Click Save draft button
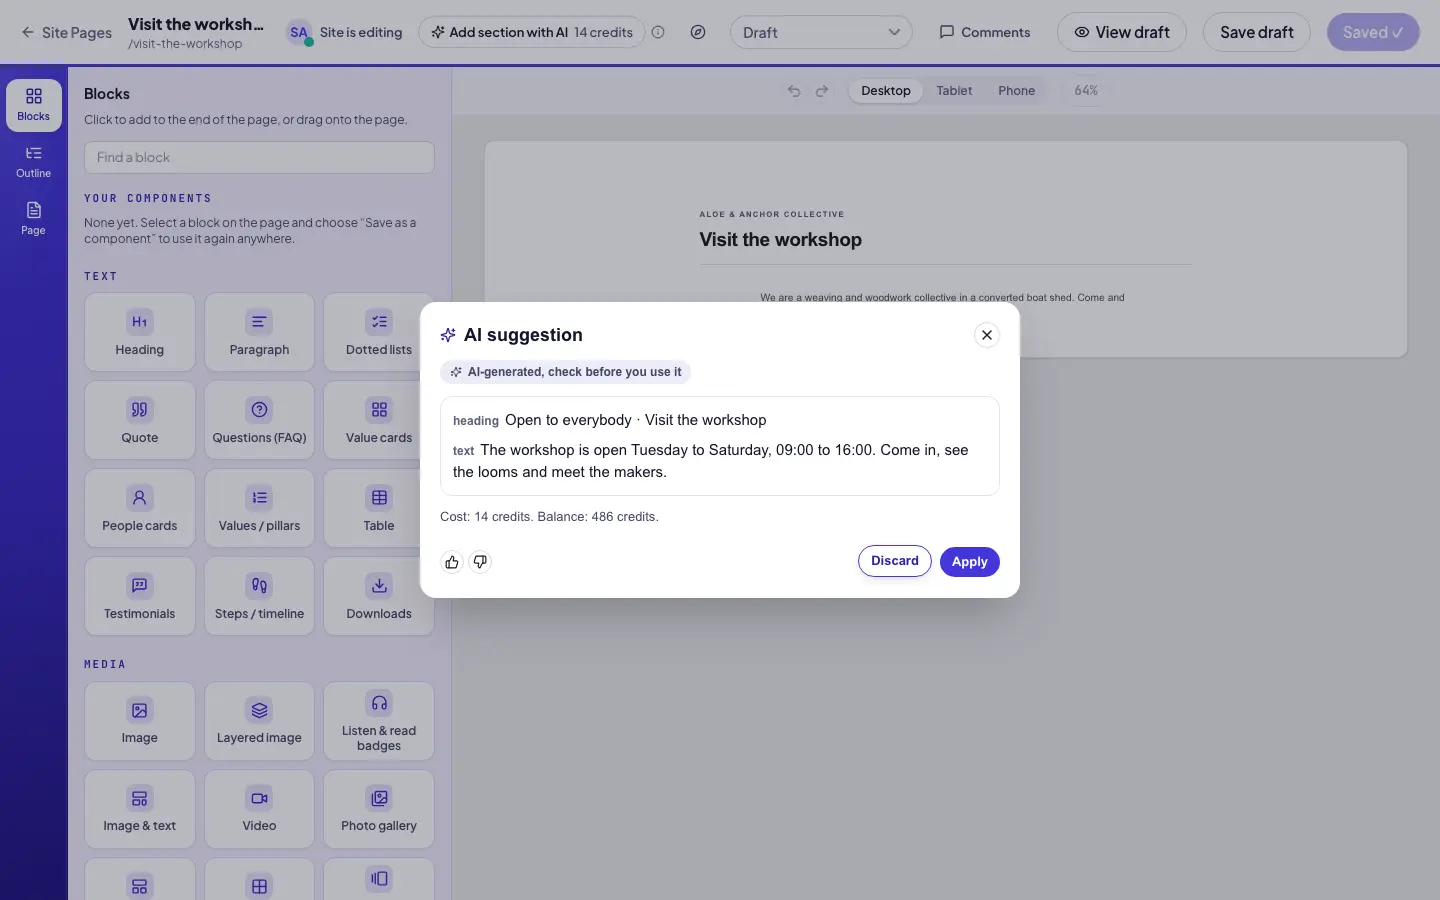The height and width of the screenshot is (900, 1440). (x=1256, y=32)
